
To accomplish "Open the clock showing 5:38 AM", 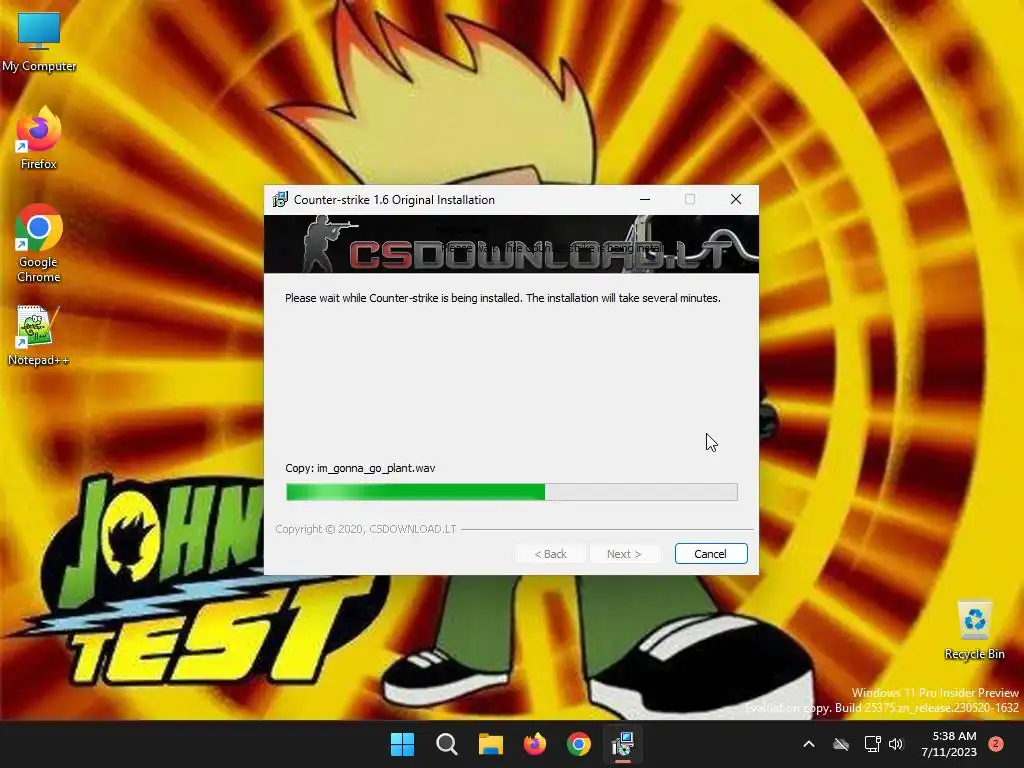I will (x=949, y=744).
